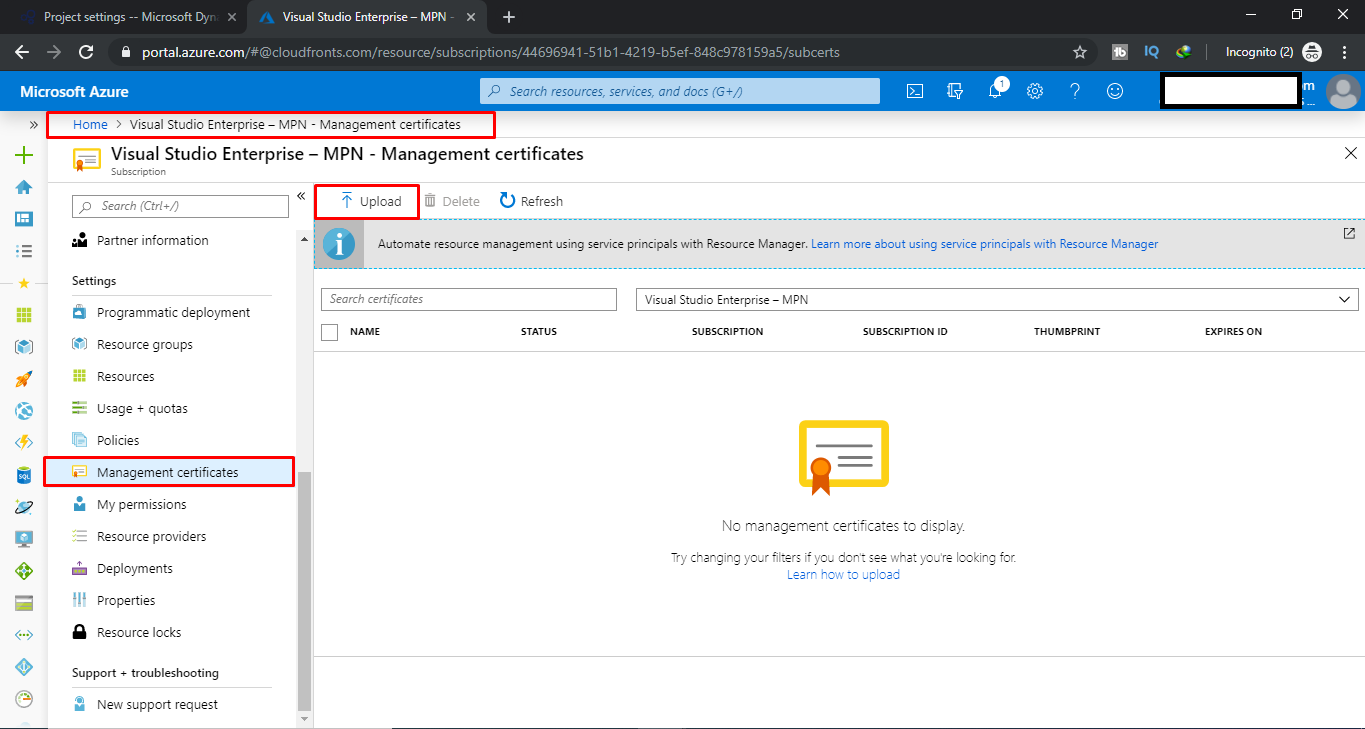Screen dimensions: 1365x729
Task: Open Storage accounts sidebar icon
Action: 24,603
